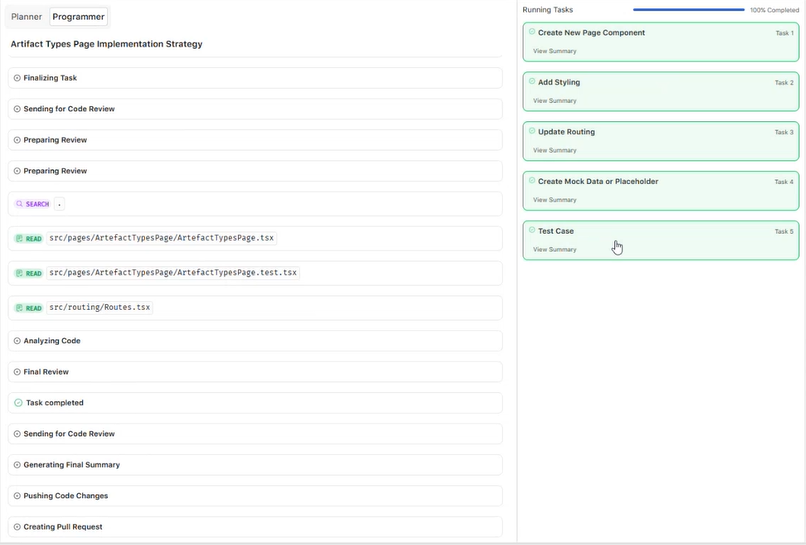Click Create New Page Component check icon
The height and width of the screenshot is (545, 806).
532,32
